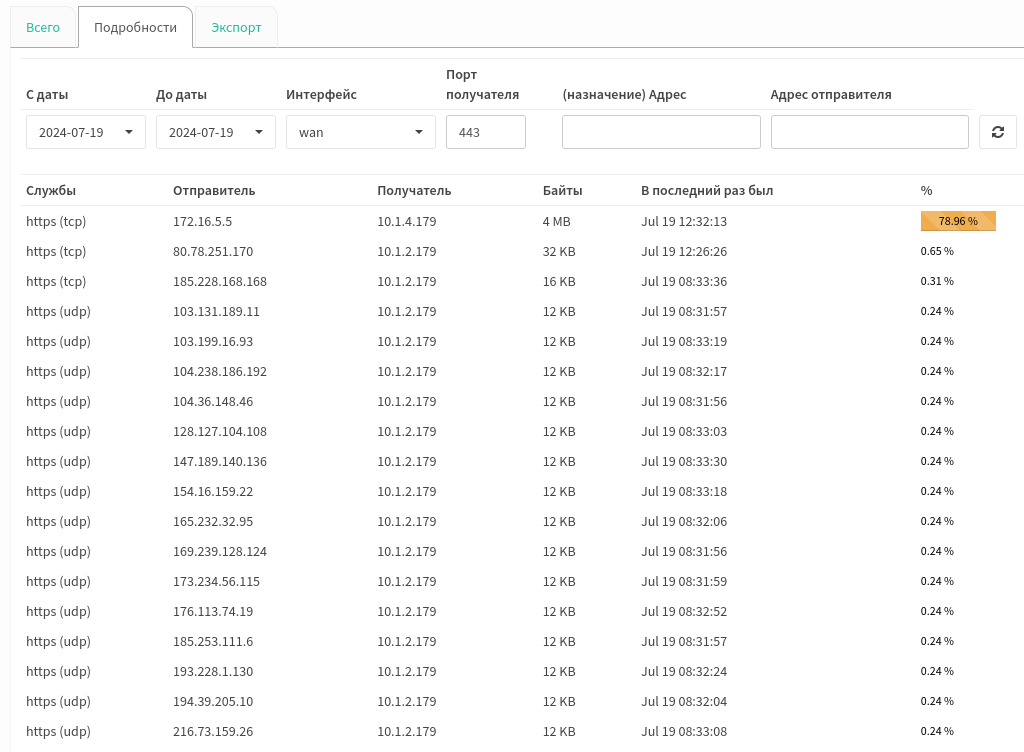Click timestamp Jul 19 08:33:08
Viewport: 1024px width, 752px height.
tap(684, 732)
